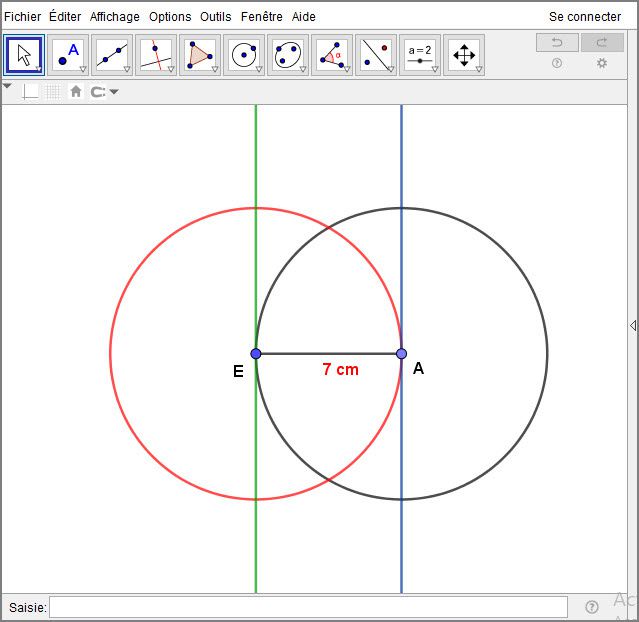This screenshot has height=622, width=639.
Task: Open Perpendicular line tool submenu arrow
Action: click(171, 69)
